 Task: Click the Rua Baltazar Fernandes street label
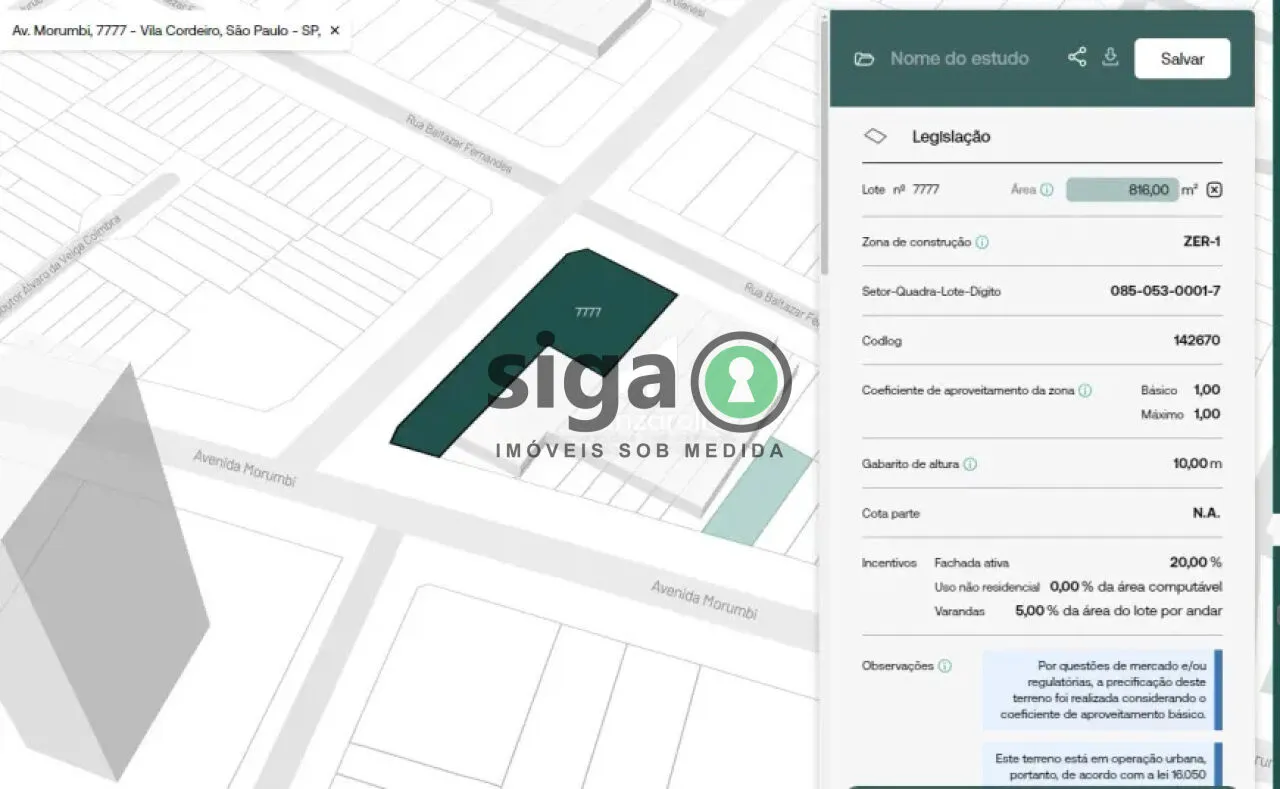pyautogui.click(x=459, y=143)
